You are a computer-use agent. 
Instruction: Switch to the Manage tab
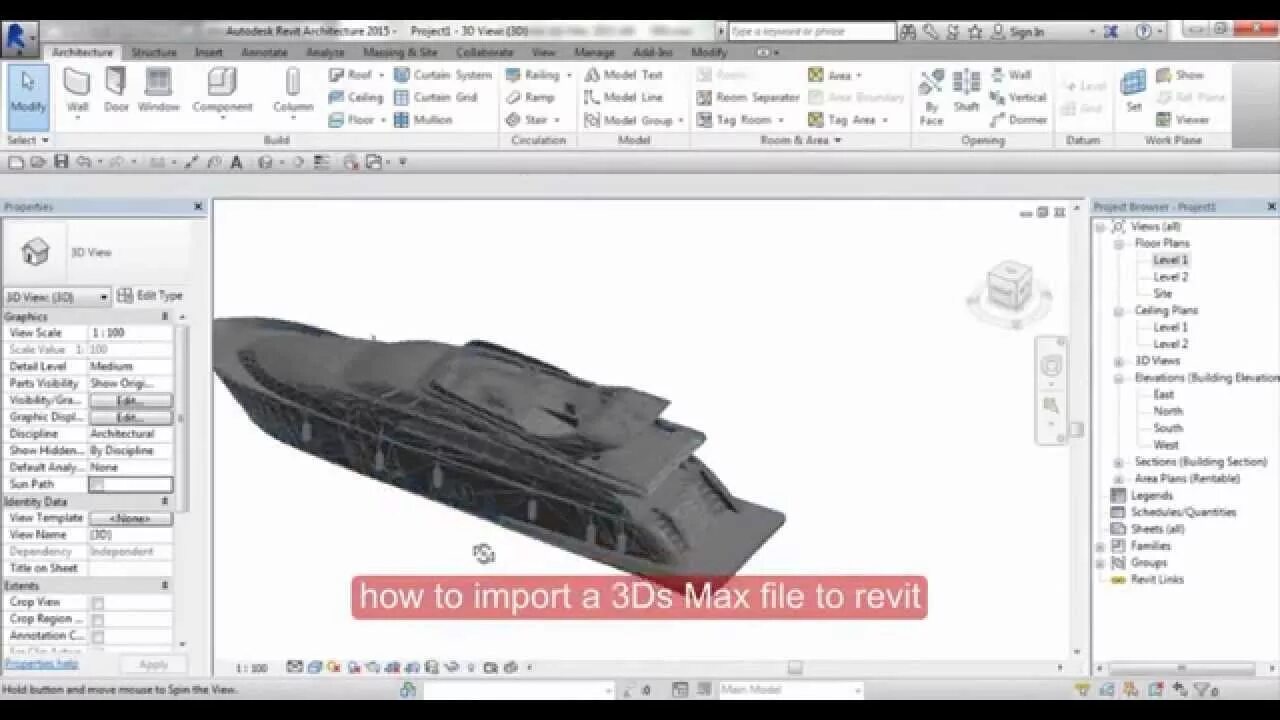coord(594,52)
